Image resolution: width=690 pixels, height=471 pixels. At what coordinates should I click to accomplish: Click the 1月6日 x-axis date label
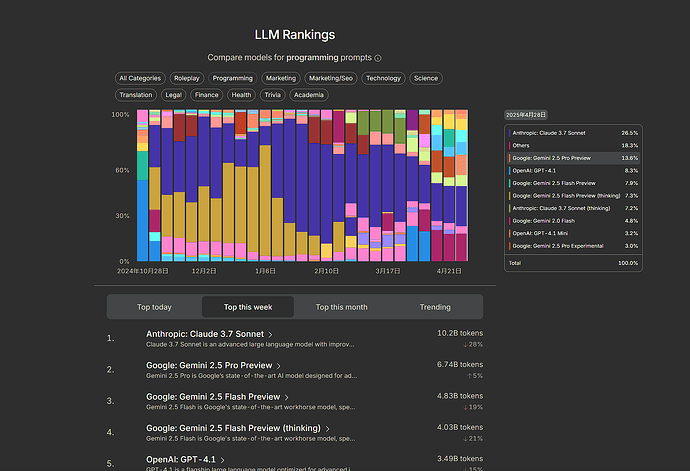tap(265, 271)
